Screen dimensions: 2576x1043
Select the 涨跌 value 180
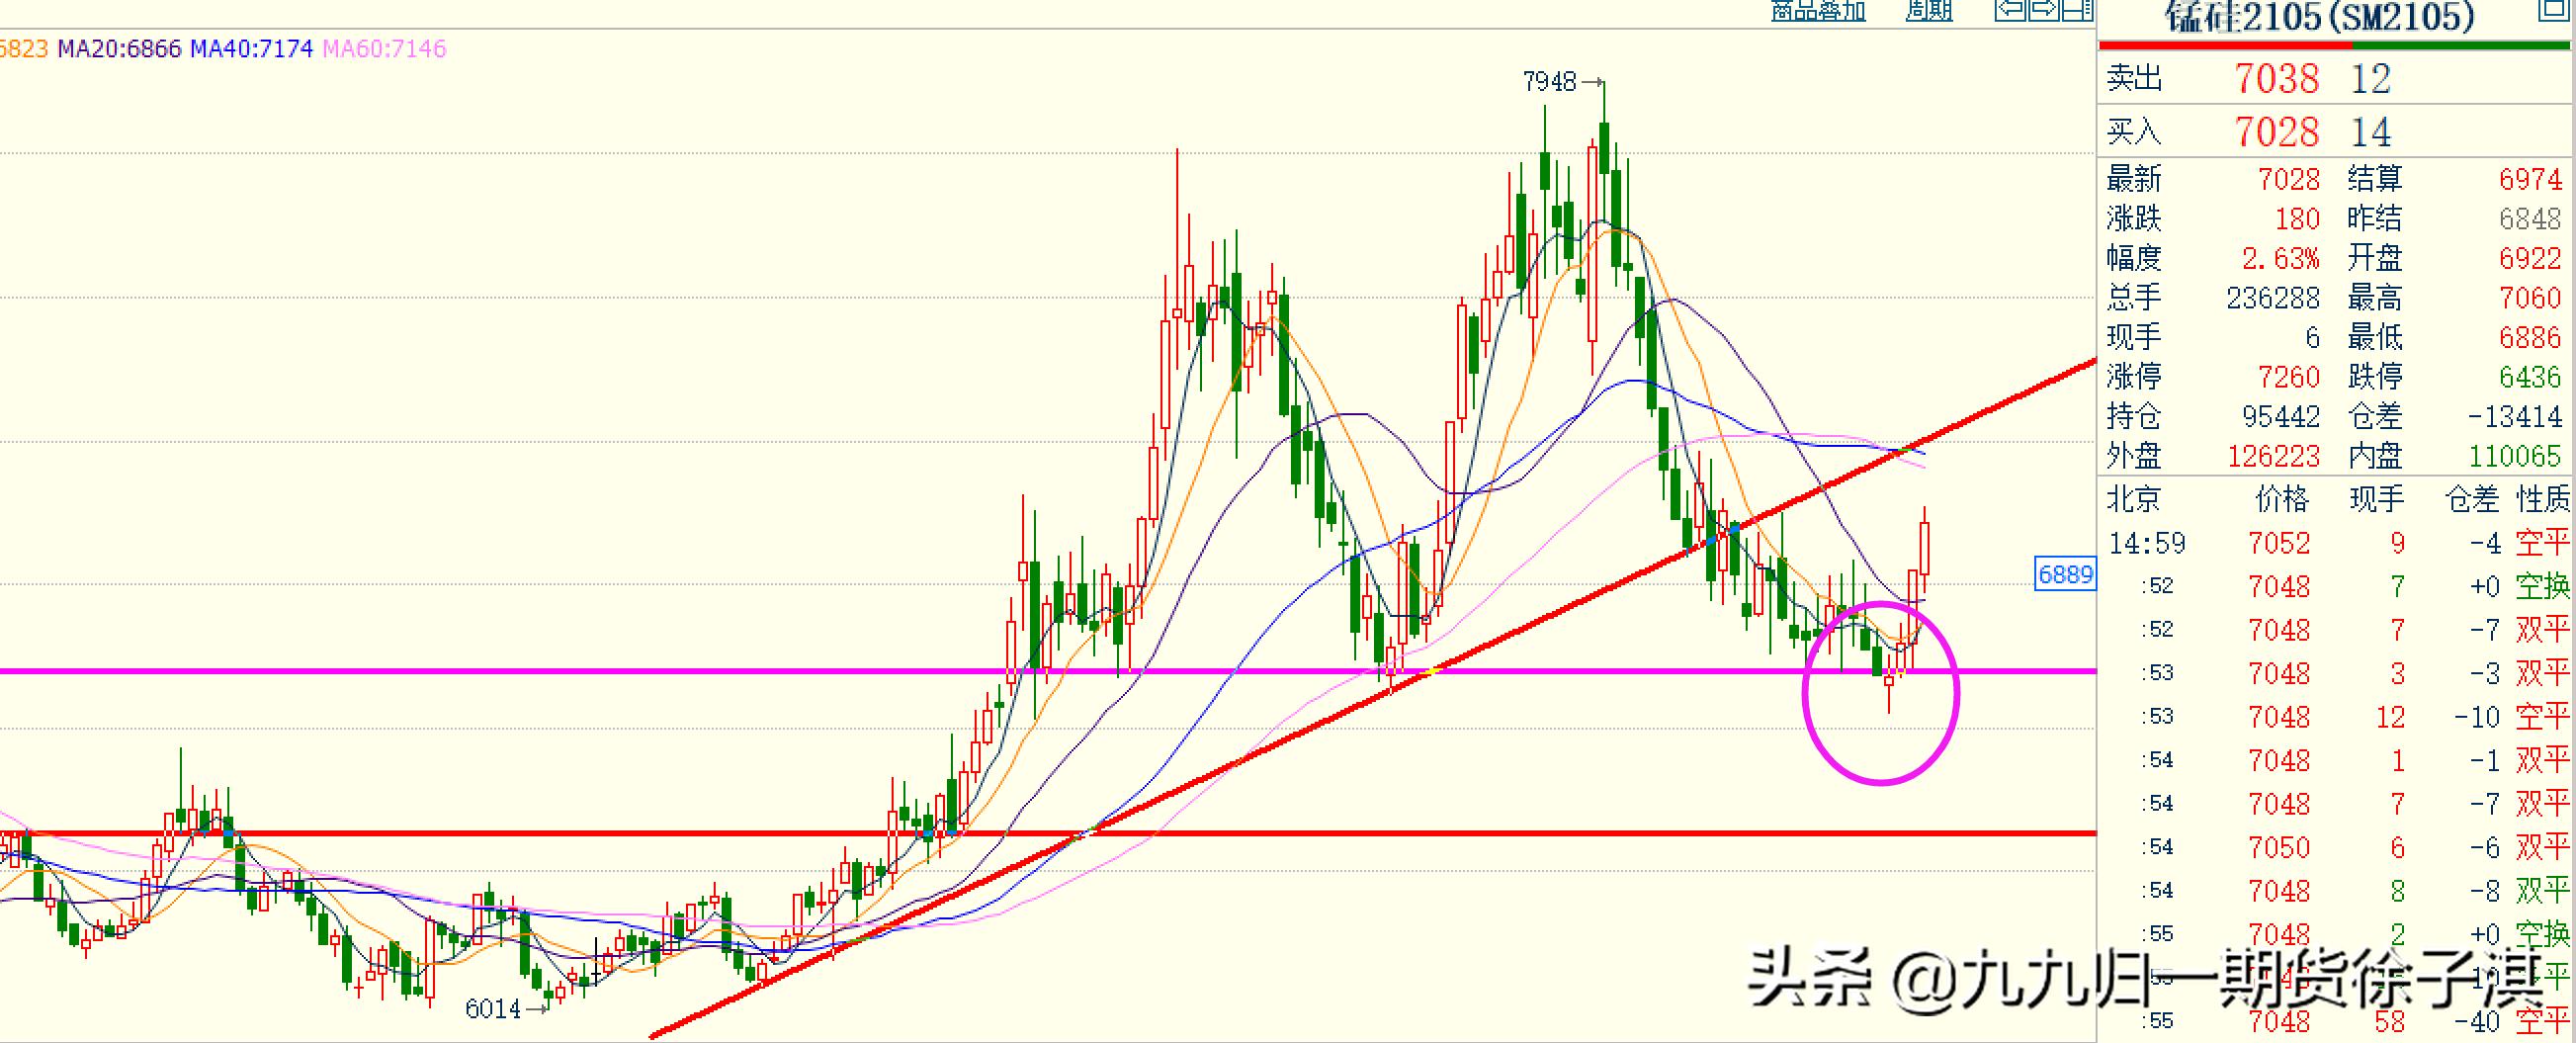pyautogui.click(x=2297, y=219)
